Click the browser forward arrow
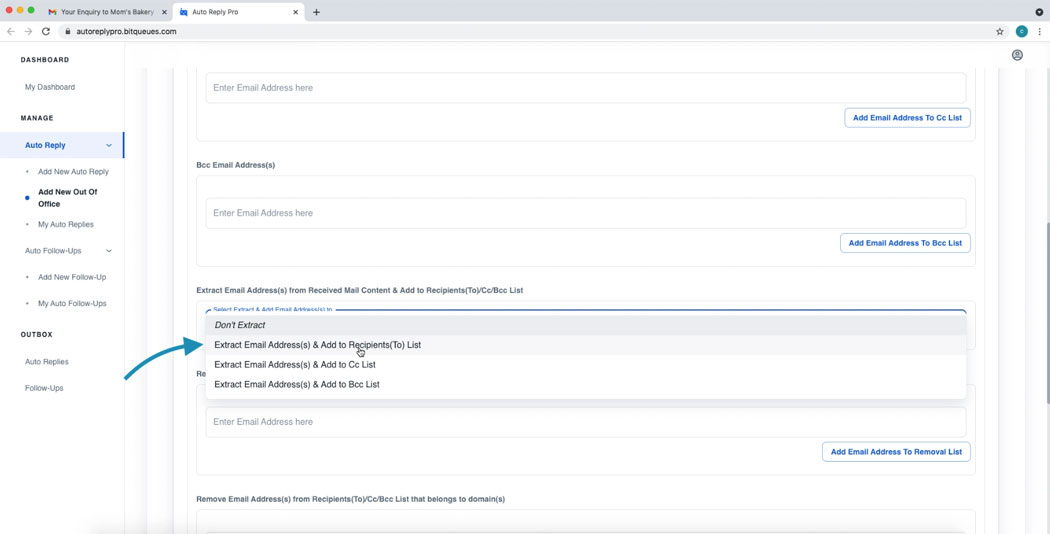The height and width of the screenshot is (534, 1050). (28, 31)
